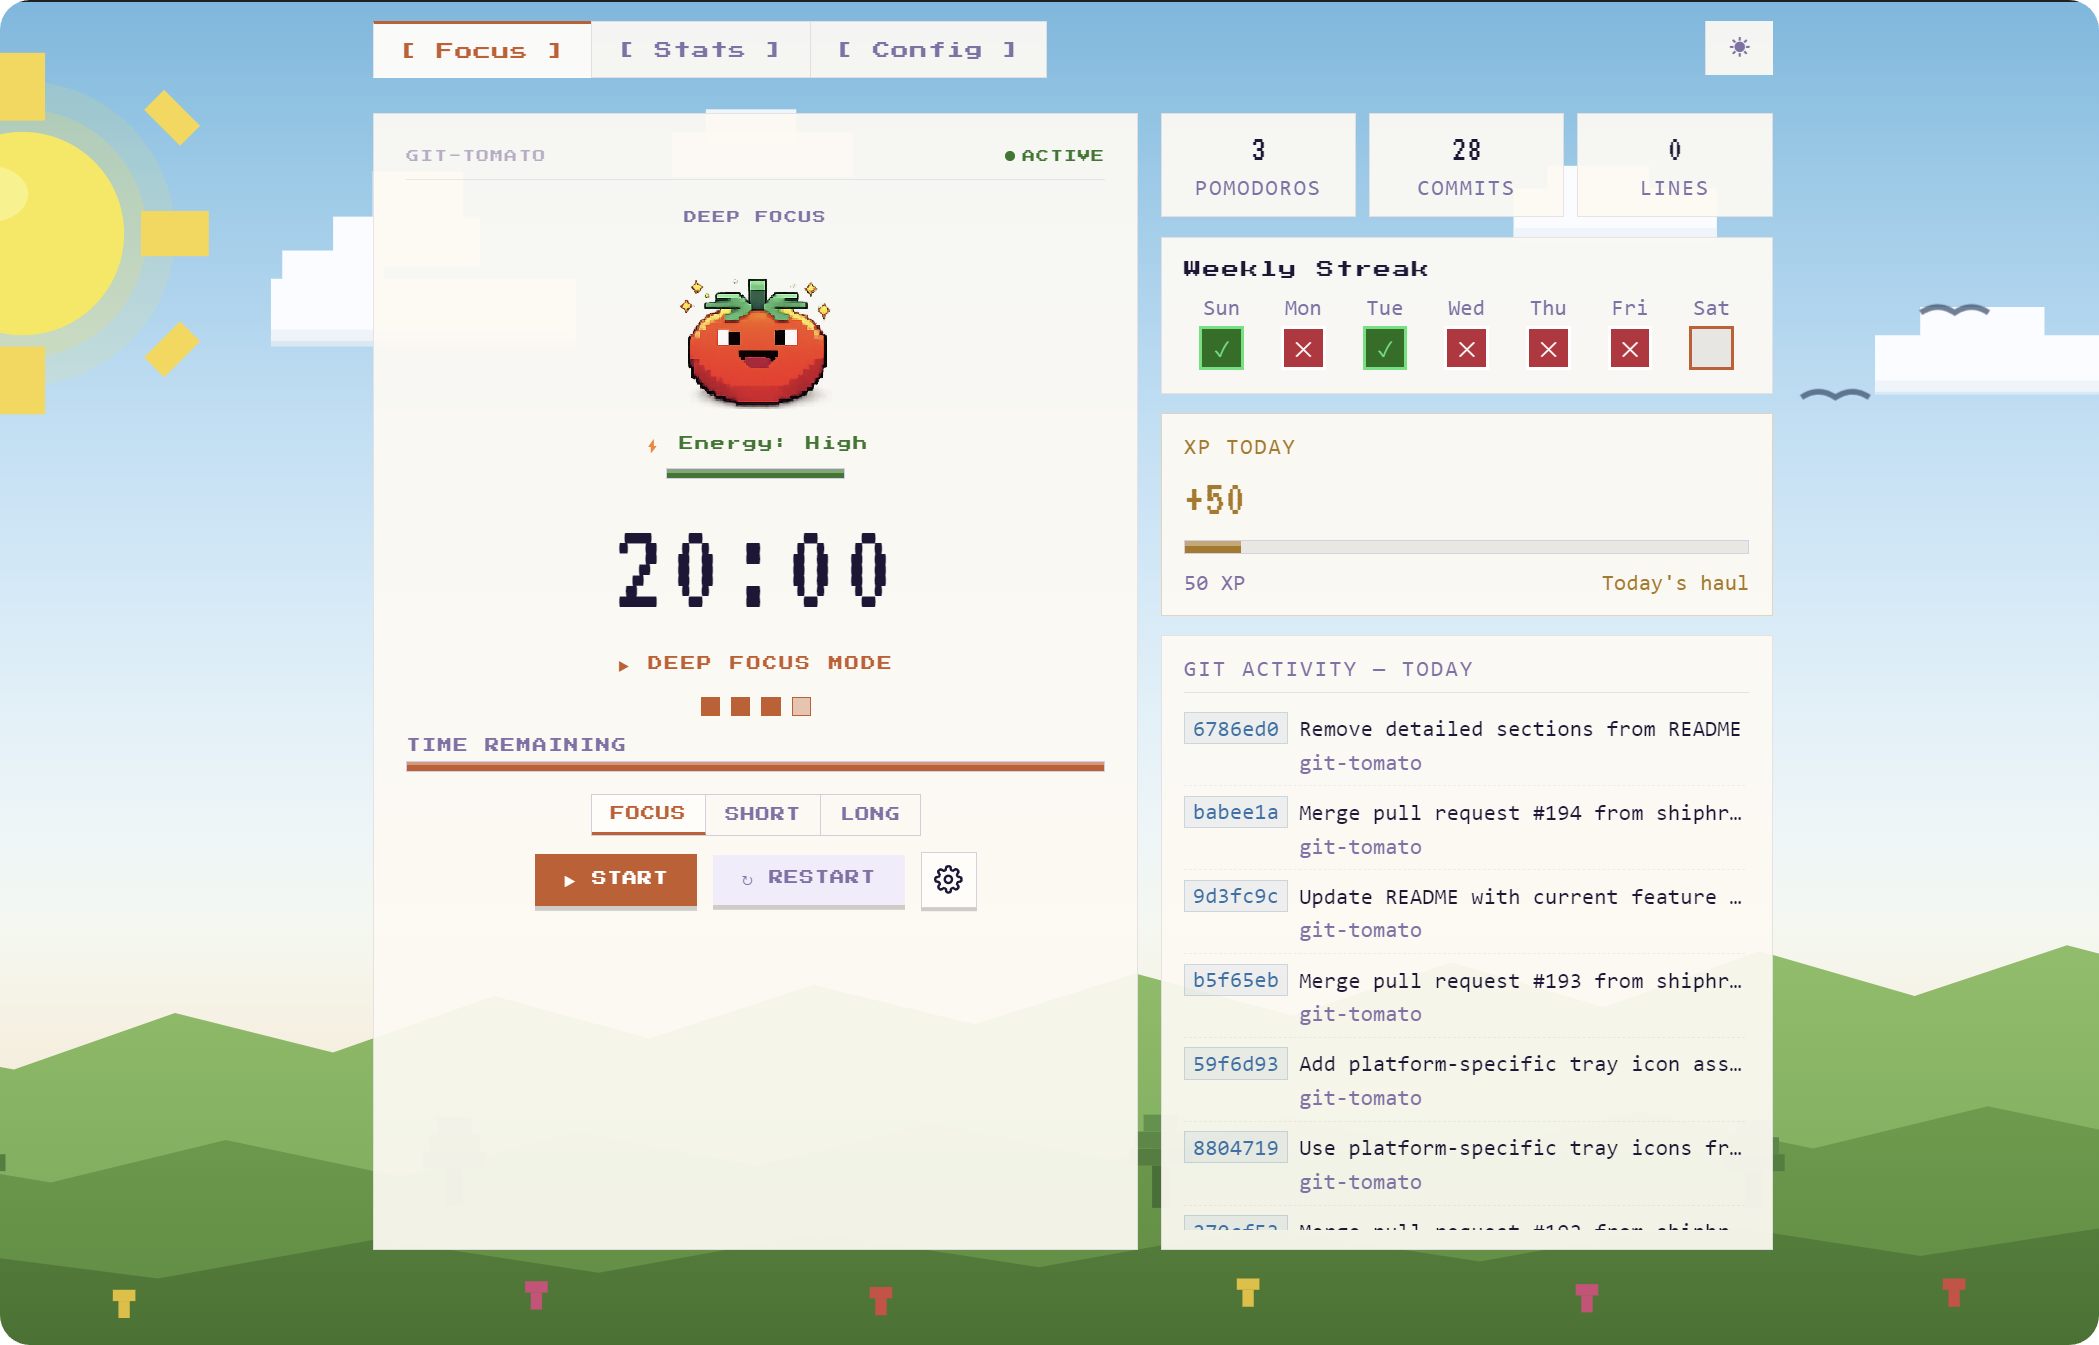2099x1345 pixels.
Task: Start the pomodoro timer
Action: click(x=616, y=879)
